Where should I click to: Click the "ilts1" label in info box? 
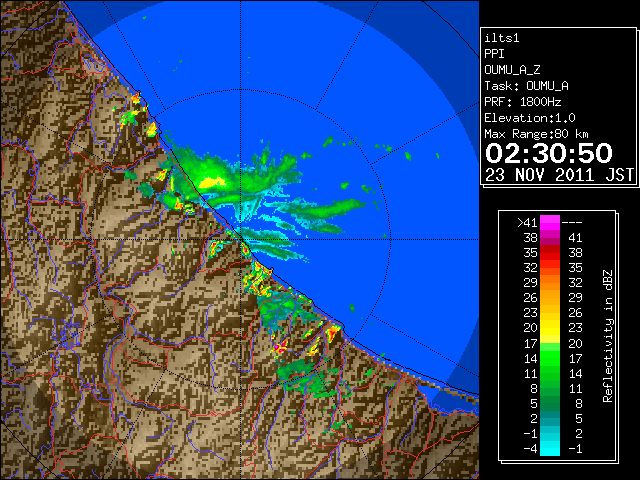pos(502,38)
